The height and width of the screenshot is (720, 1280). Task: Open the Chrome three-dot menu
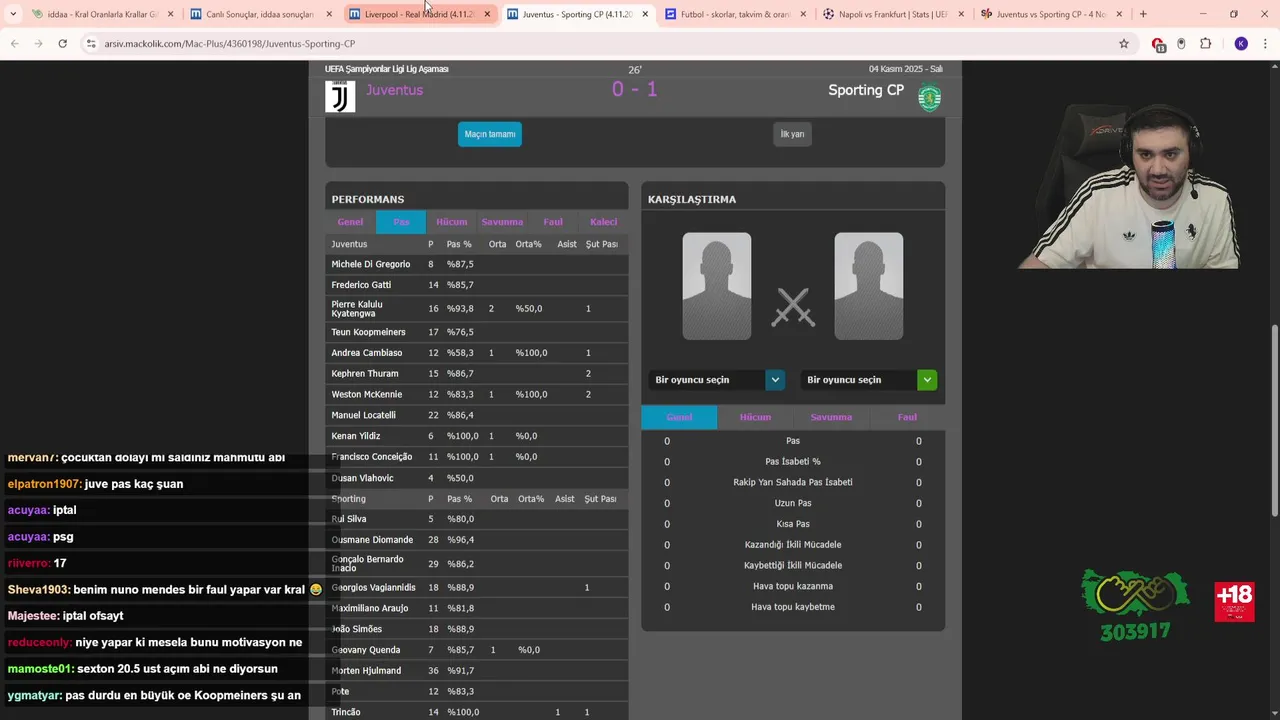tap(1265, 44)
